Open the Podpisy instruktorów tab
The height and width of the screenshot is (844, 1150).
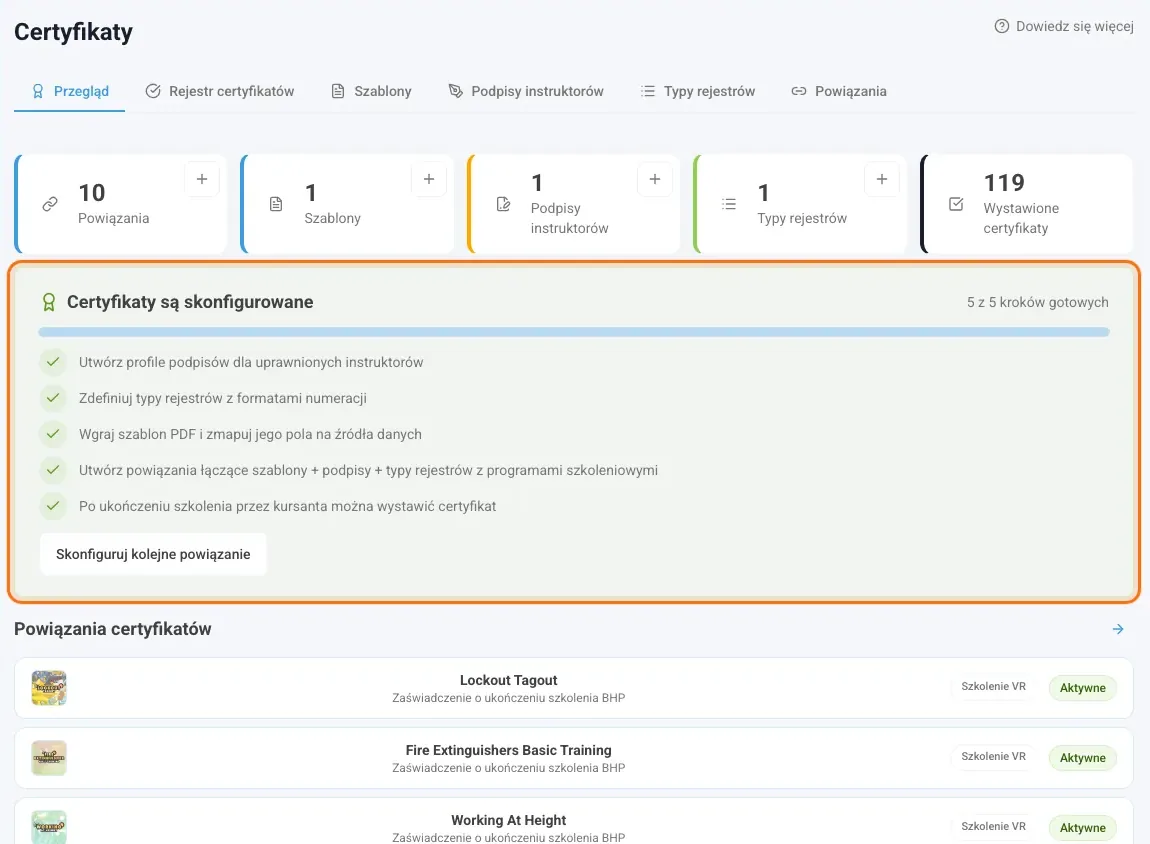(526, 91)
